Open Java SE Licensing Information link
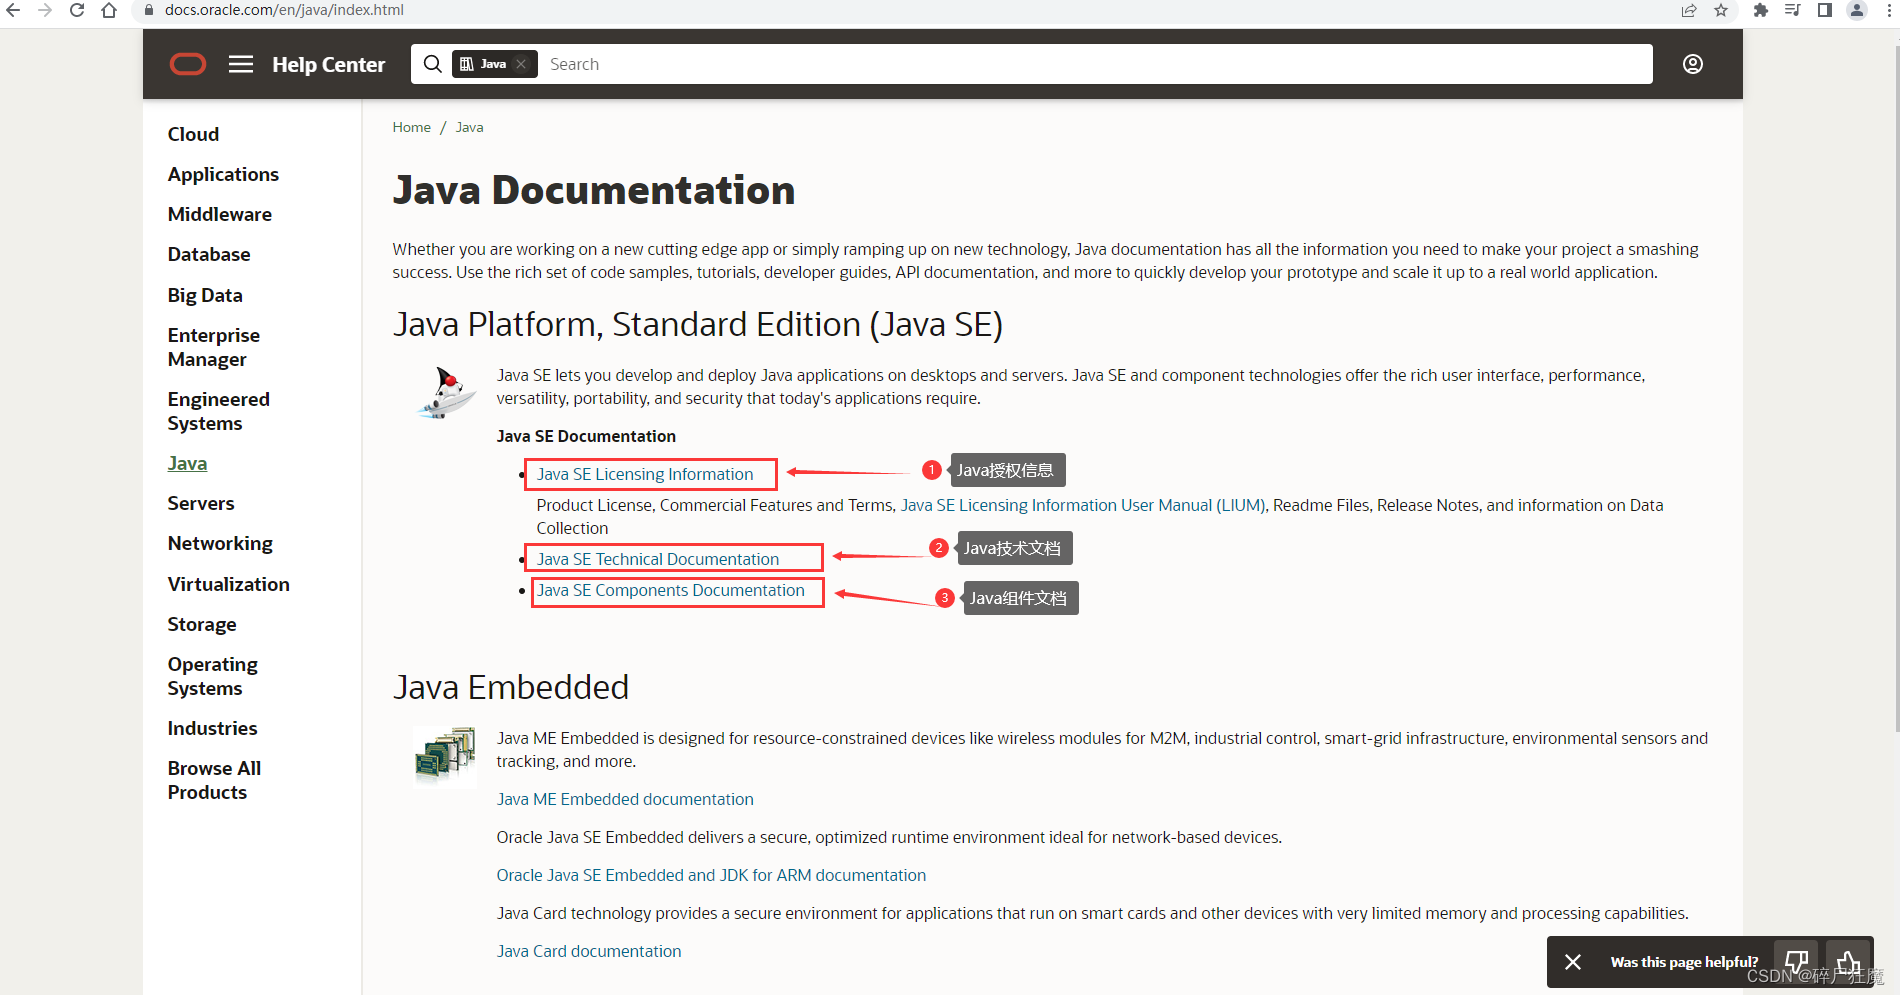The width and height of the screenshot is (1900, 995). click(x=645, y=474)
